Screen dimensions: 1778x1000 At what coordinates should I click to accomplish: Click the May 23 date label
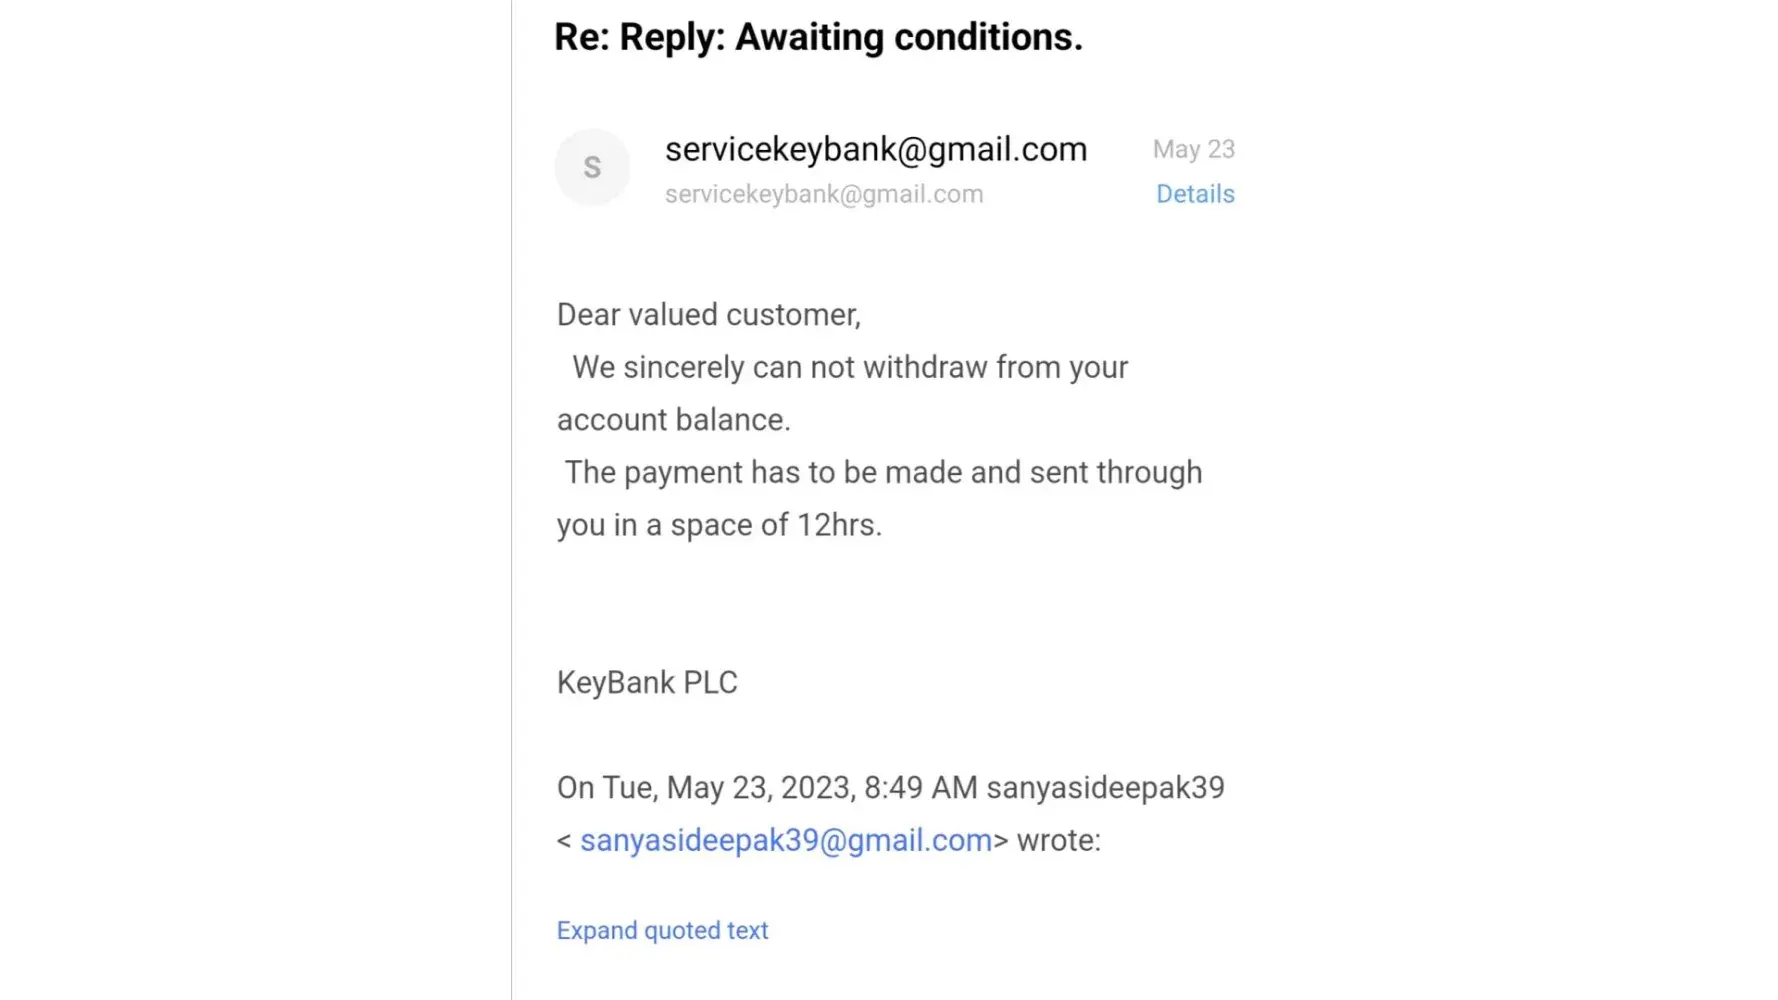1193,149
